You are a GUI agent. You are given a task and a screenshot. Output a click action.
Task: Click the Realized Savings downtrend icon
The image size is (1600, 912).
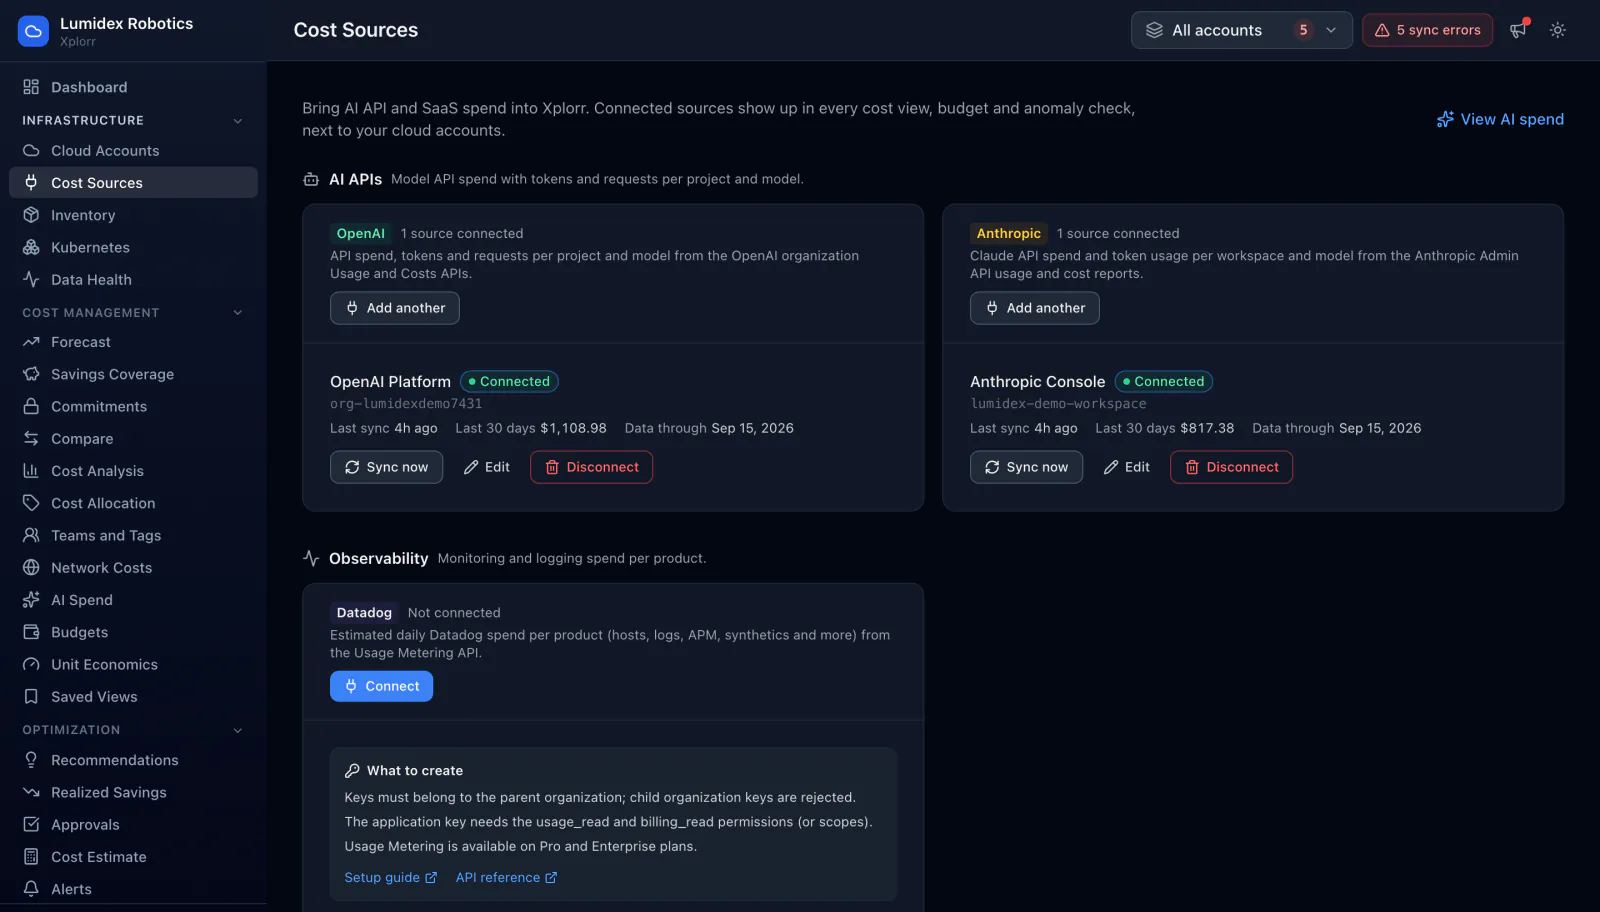click(x=31, y=792)
